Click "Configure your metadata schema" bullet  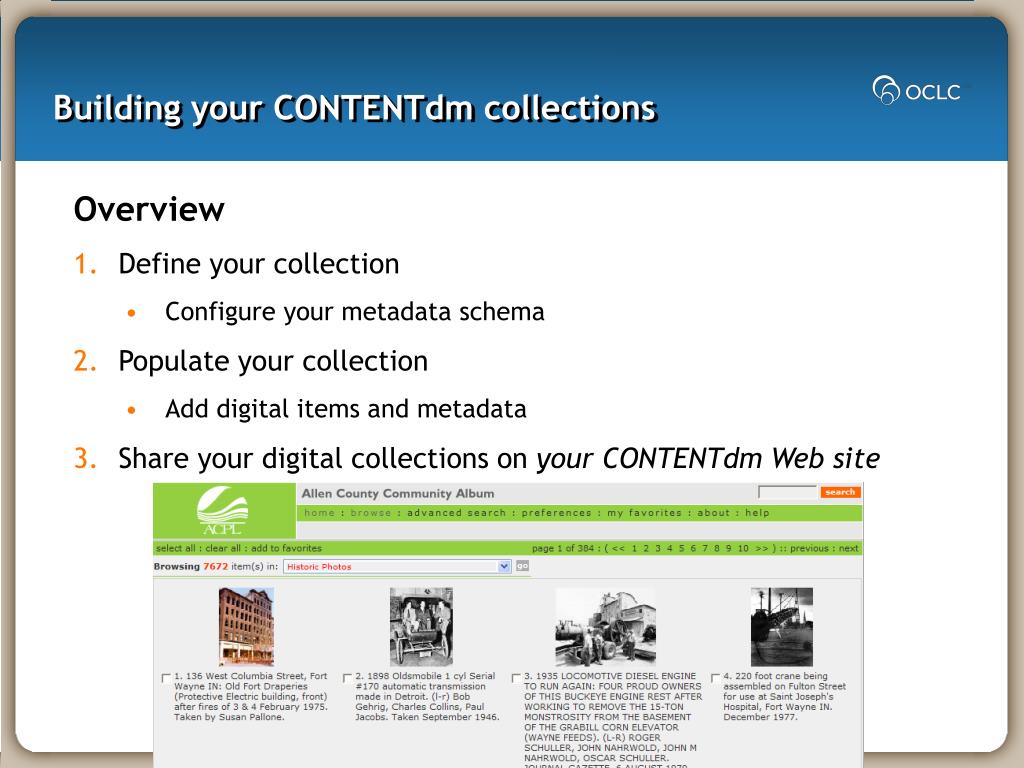point(355,312)
